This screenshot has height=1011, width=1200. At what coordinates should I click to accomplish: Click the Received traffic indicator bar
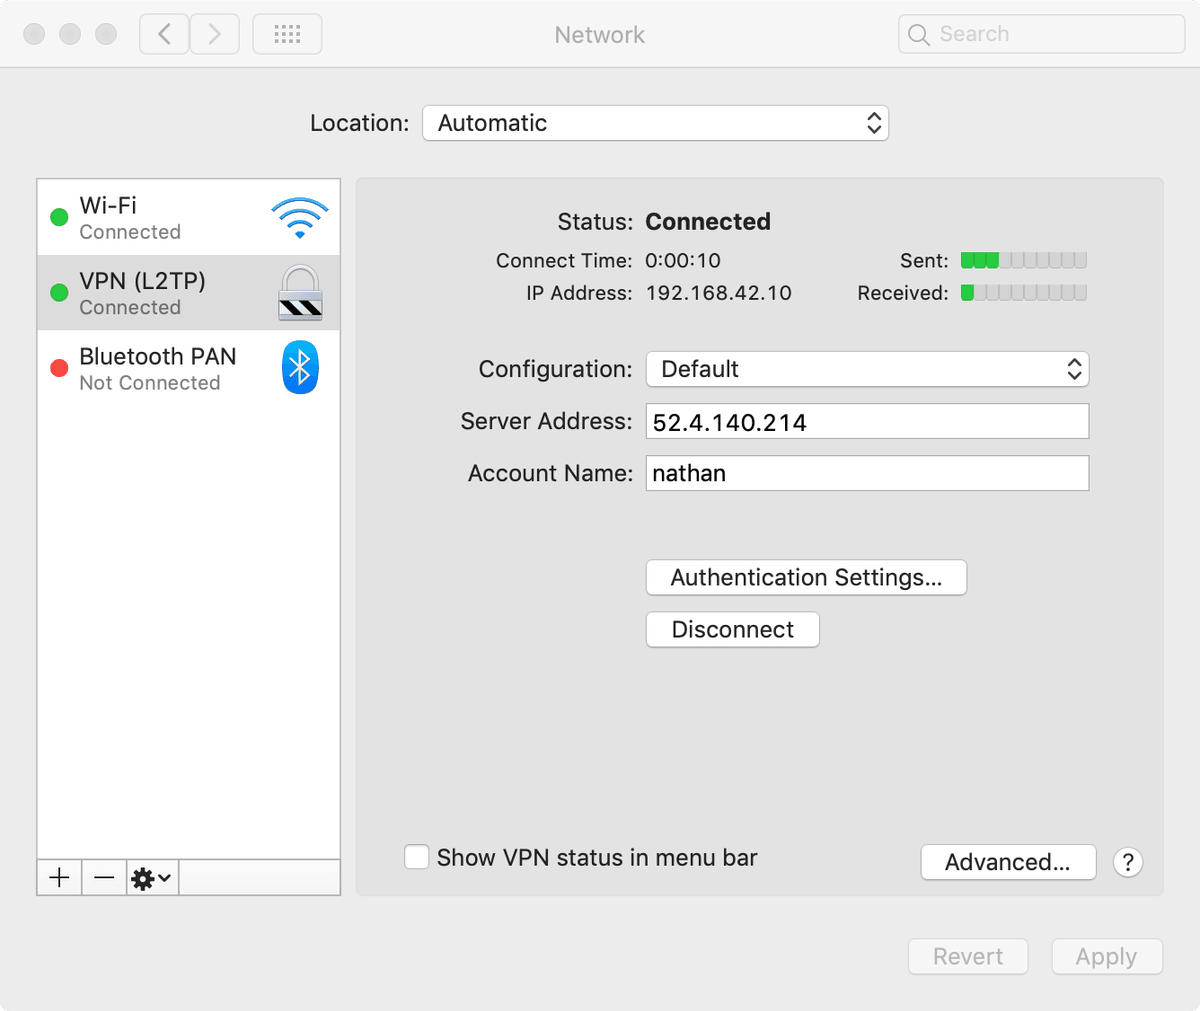1022,292
